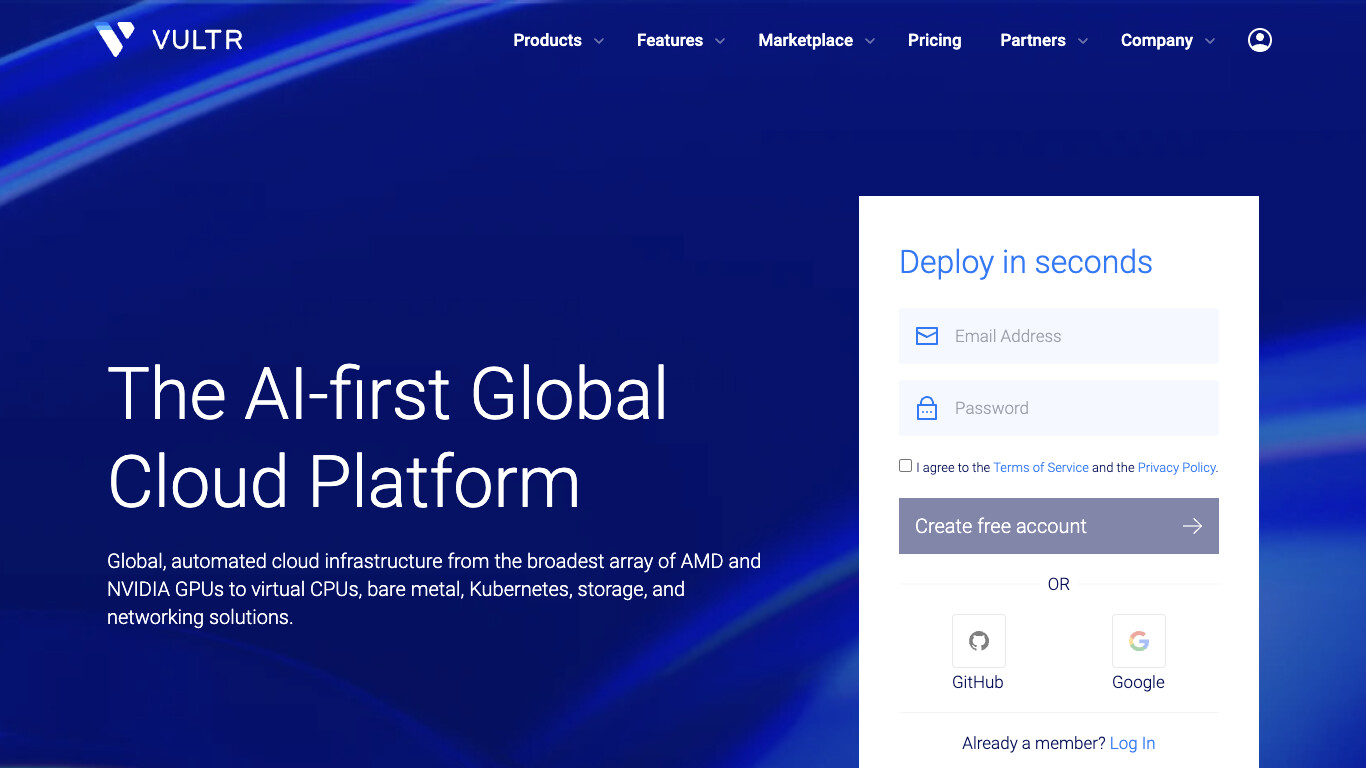The height and width of the screenshot is (768, 1366).
Task: Click the GitHub label
Action: 978,682
